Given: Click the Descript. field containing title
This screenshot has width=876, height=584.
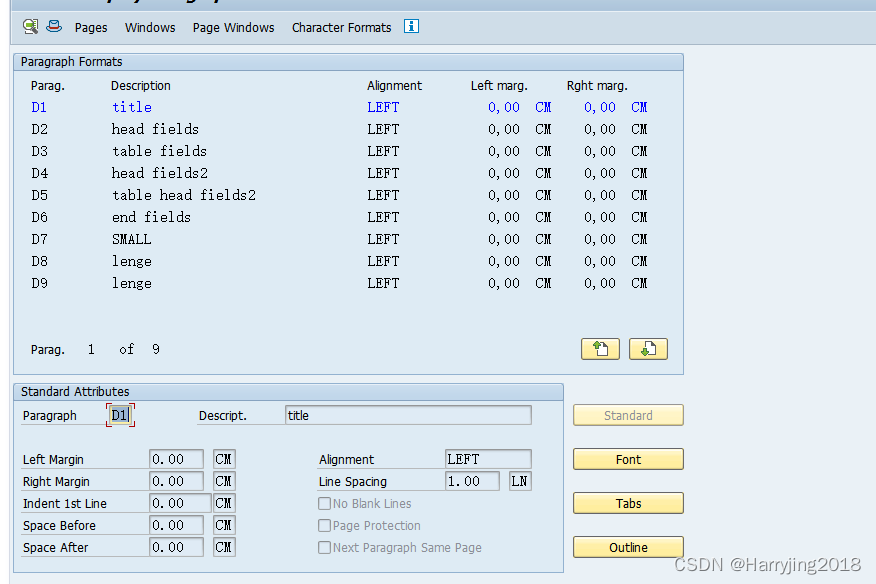Looking at the screenshot, I should 408,415.
